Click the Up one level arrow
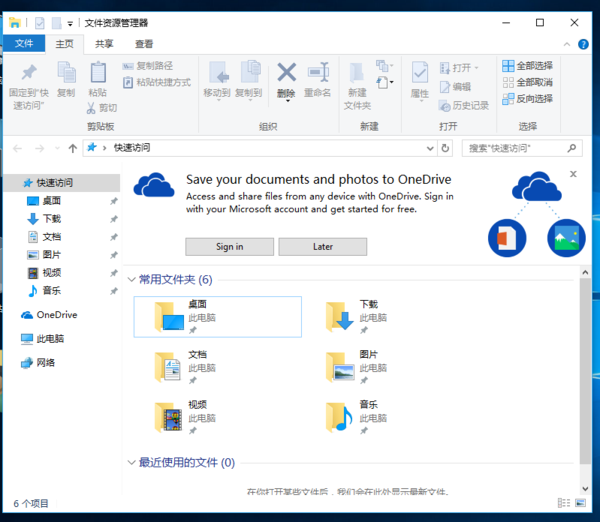The height and width of the screenshot is (522, 600). tap(73, 148)
